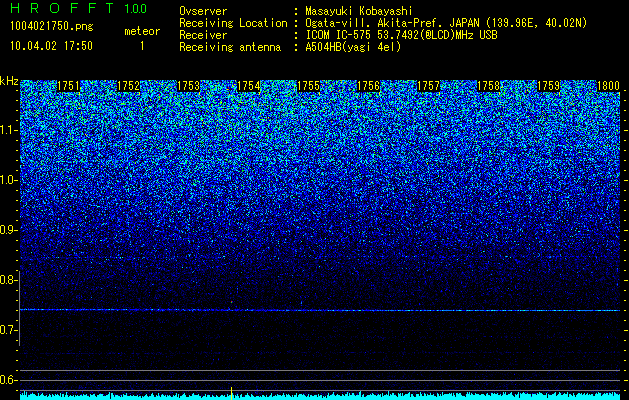Click the red meteor echo dot near 1754
This screenshot has height=400, width=629.
click(231, 302)
